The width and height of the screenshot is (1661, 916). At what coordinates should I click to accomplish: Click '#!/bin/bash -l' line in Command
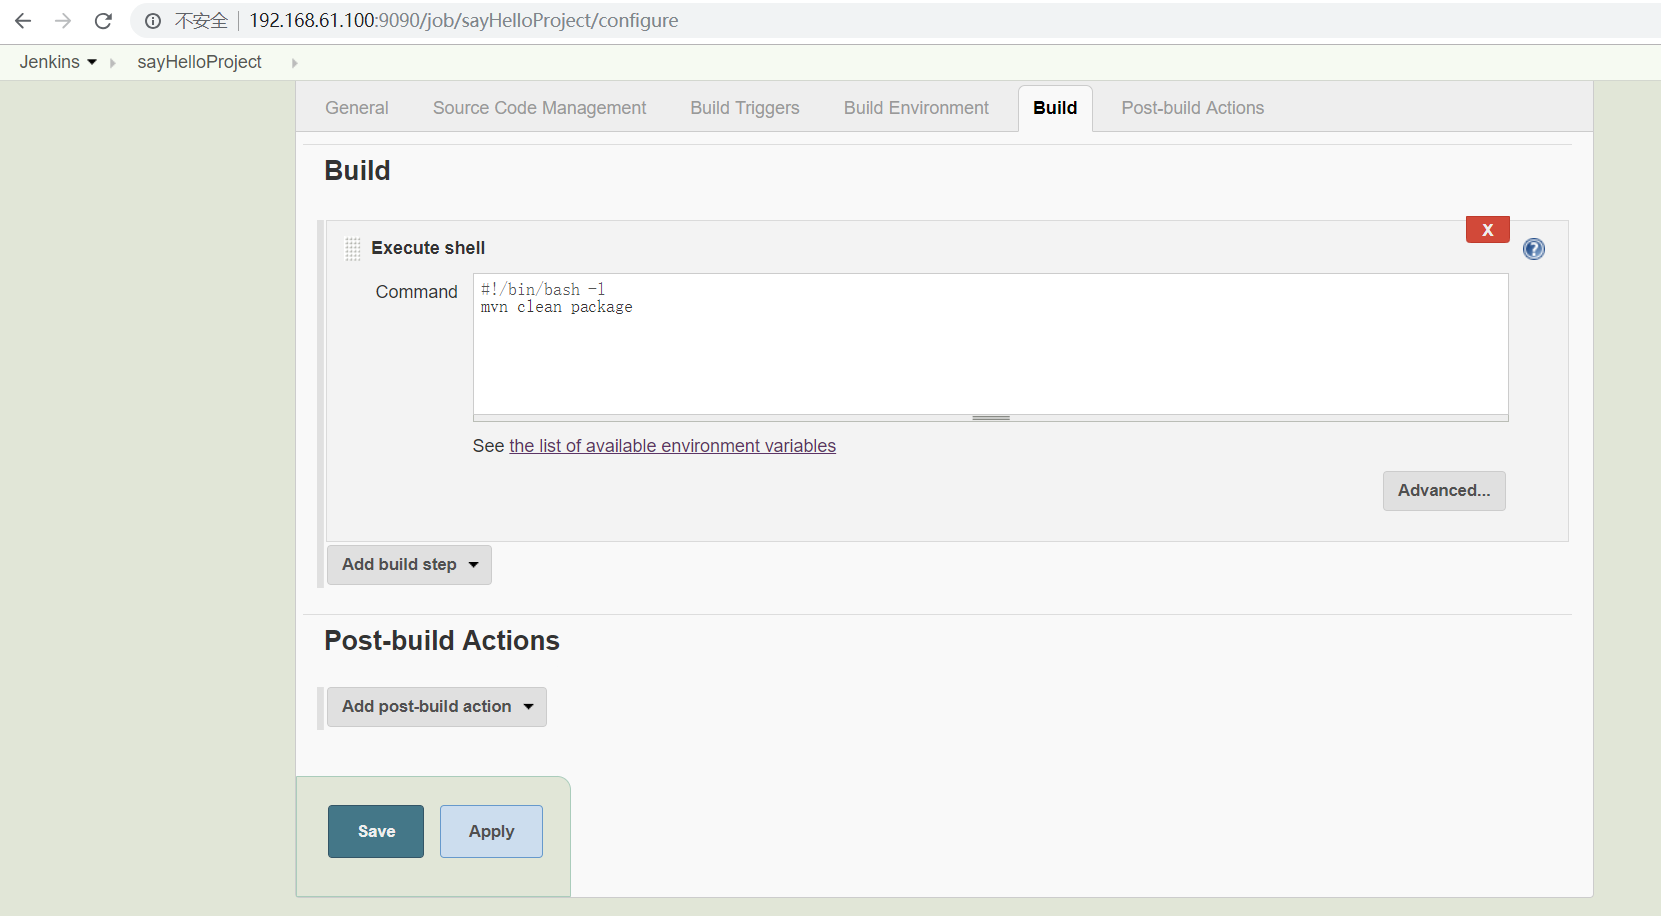542,290
